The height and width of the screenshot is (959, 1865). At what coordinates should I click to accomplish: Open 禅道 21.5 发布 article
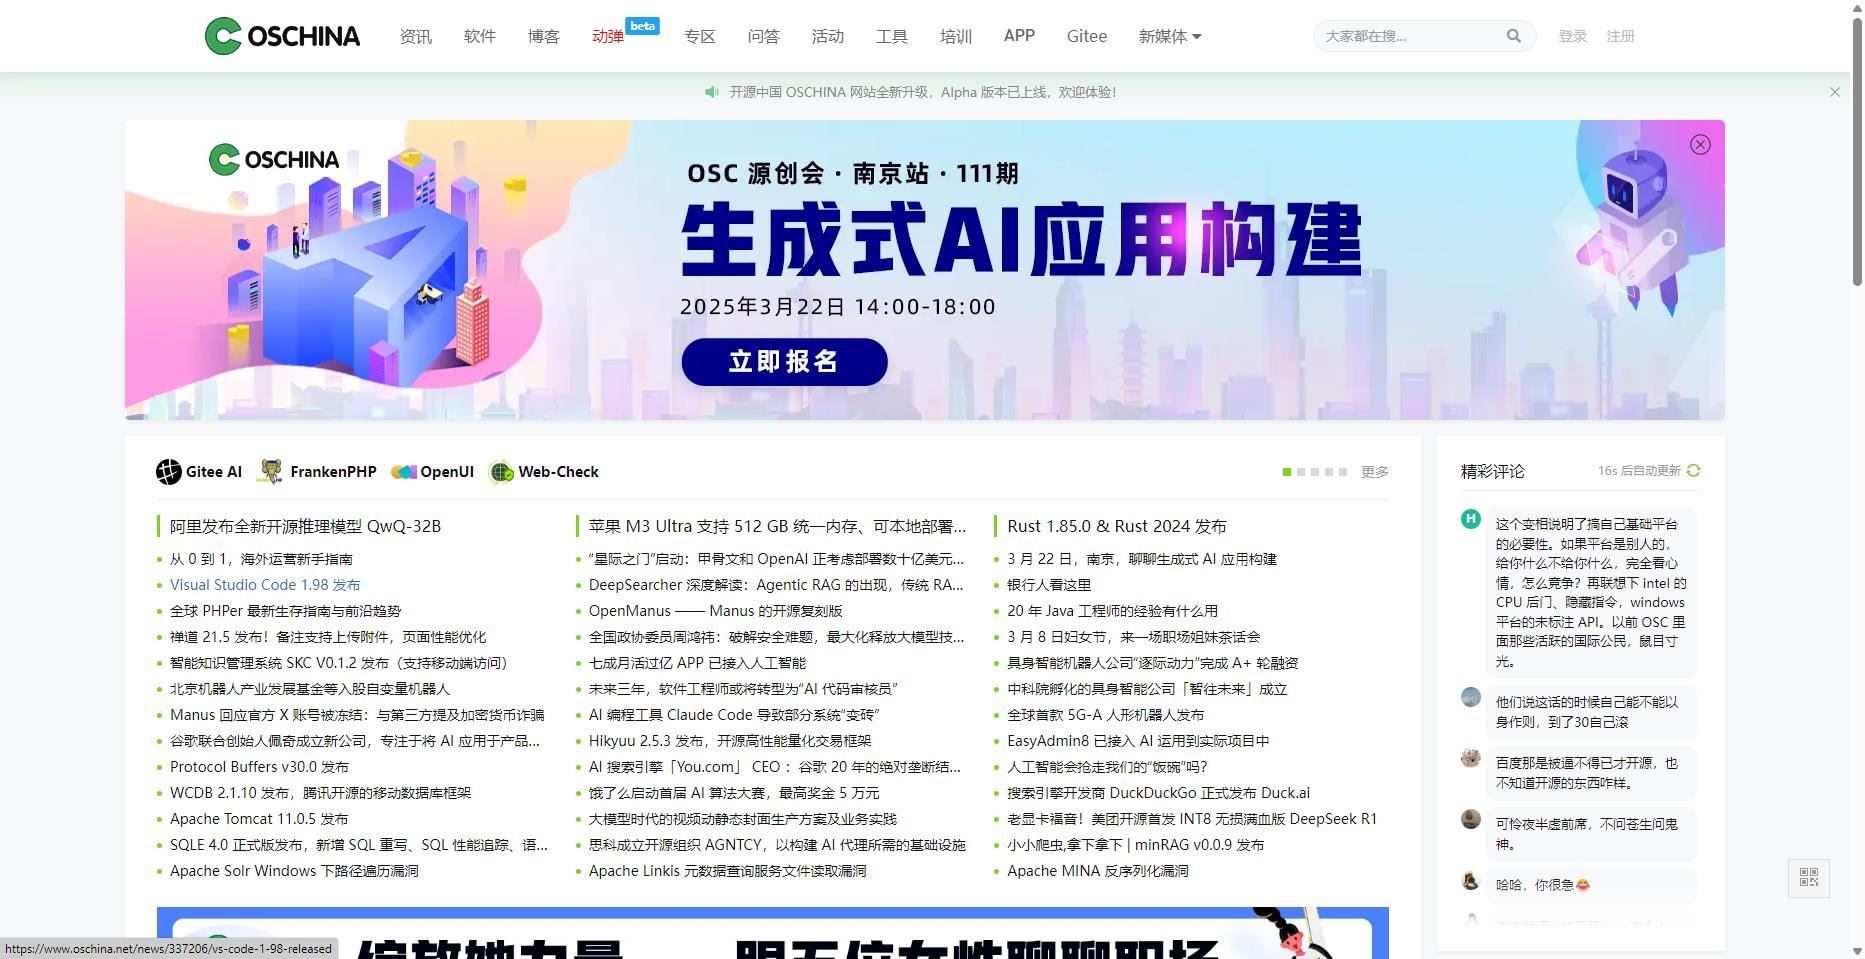coord(328,637)
